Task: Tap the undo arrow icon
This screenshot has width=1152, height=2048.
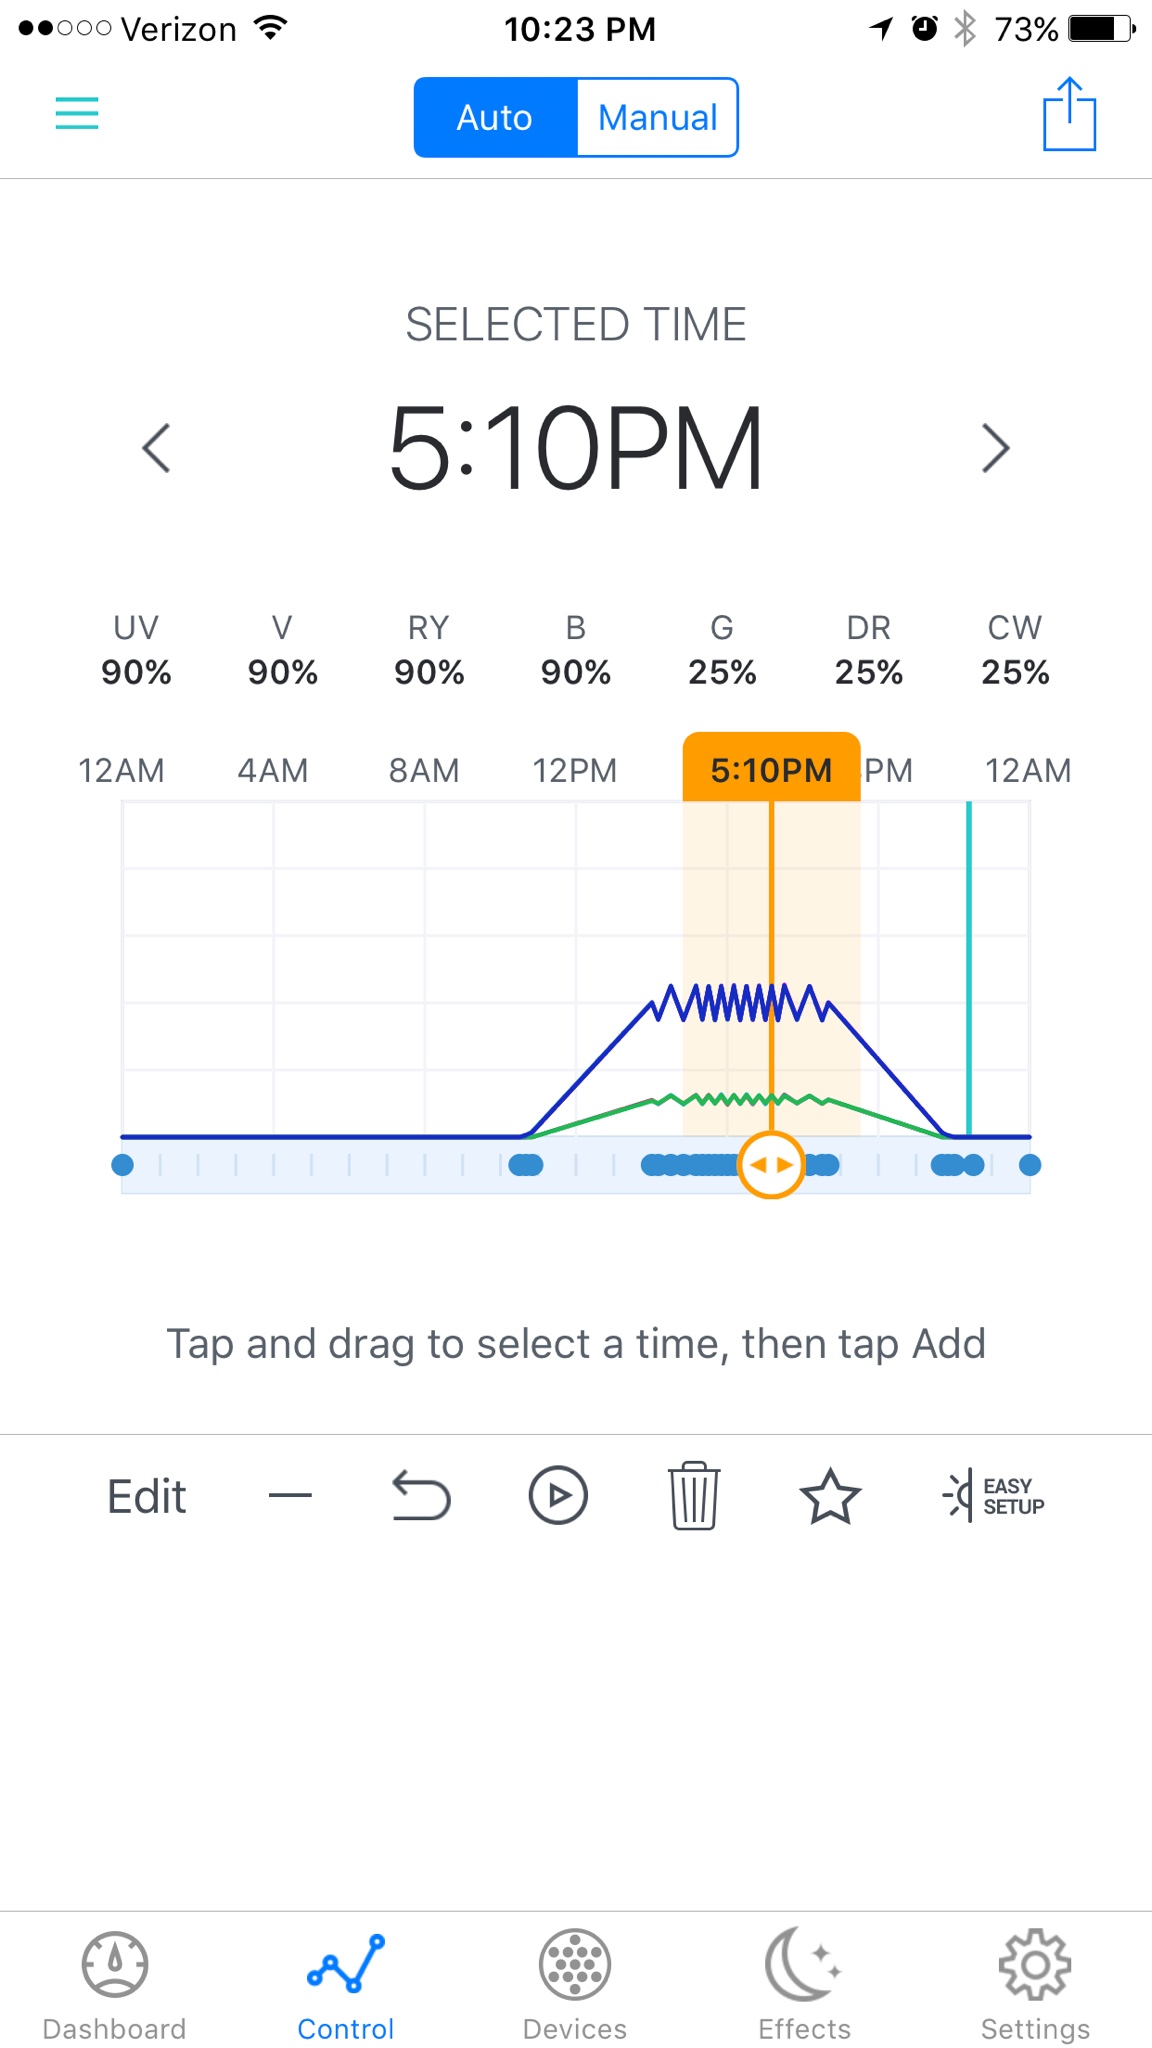Action: click(x=421, y=1496)
